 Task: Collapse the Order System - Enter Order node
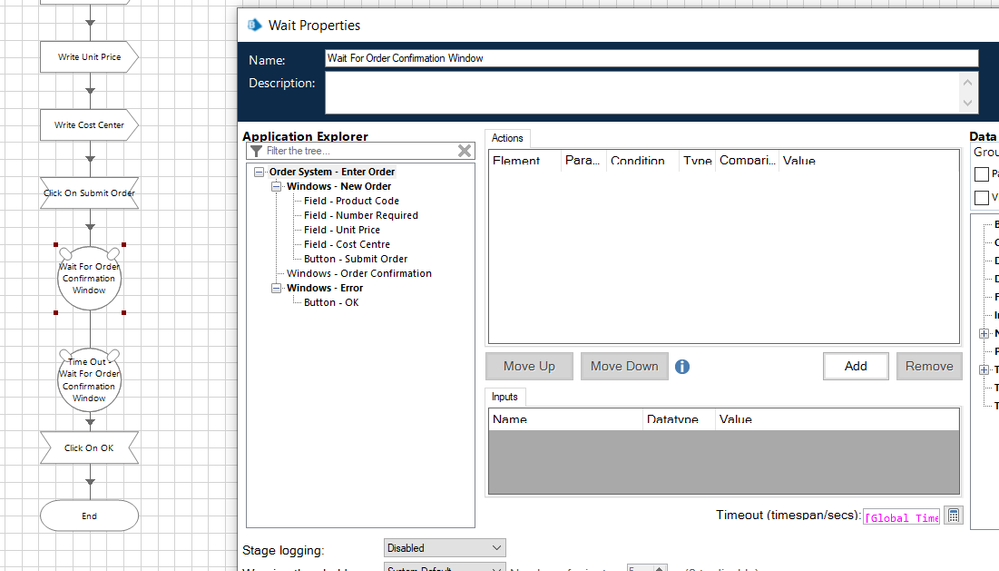(x=260, y=172)
